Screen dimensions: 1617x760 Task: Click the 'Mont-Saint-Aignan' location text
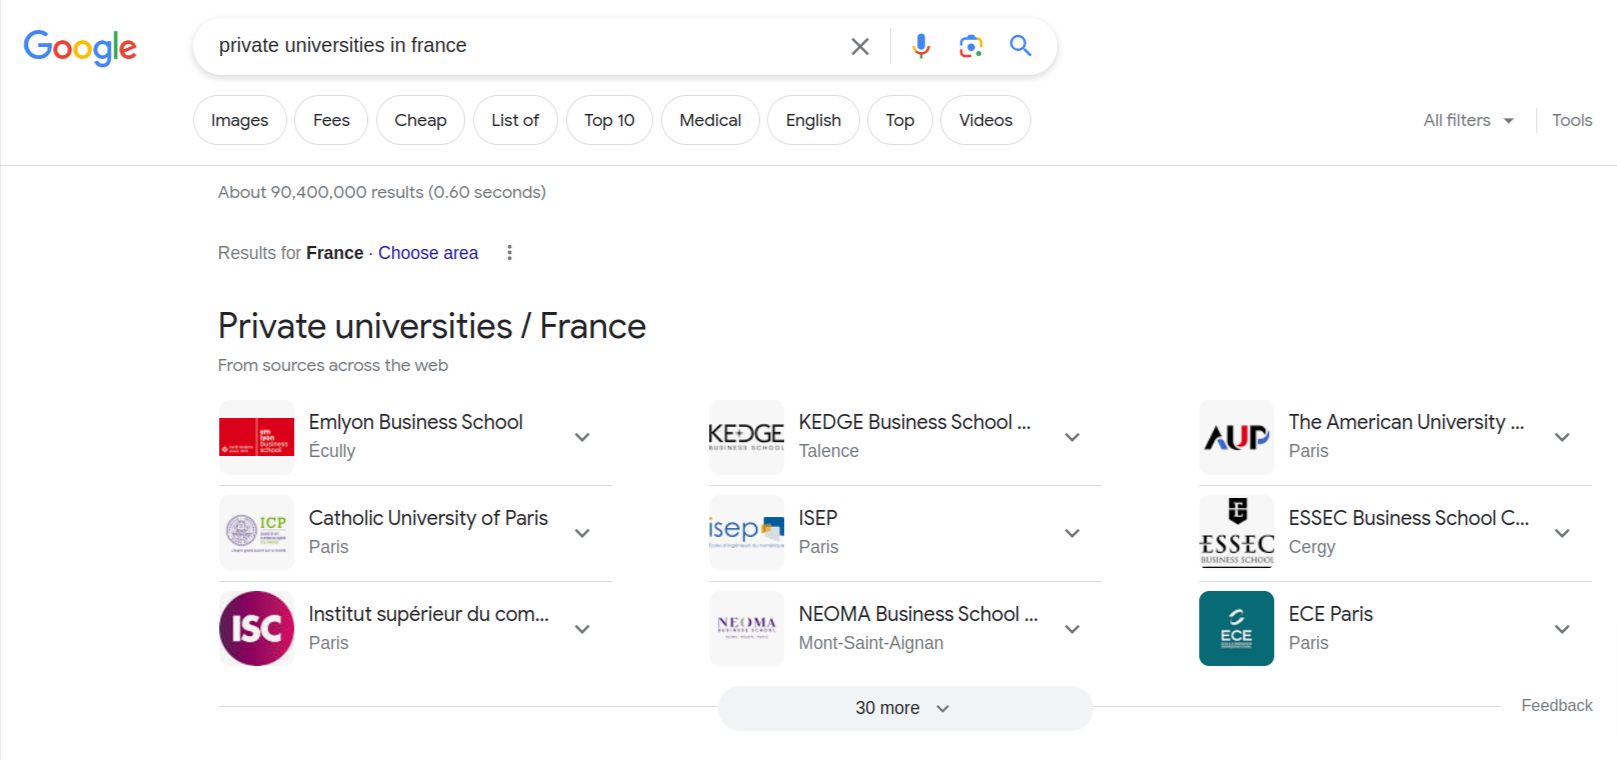pos(871,643)
